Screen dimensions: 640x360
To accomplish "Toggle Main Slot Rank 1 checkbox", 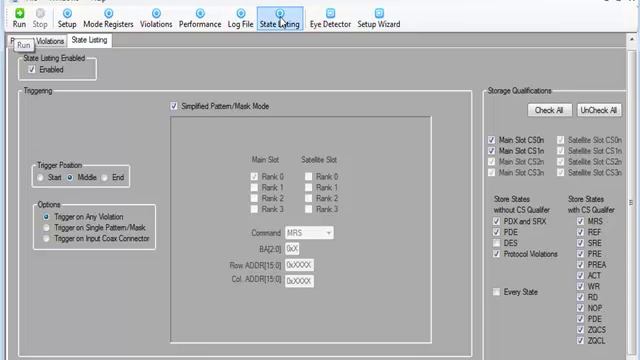I will (254, 187).
